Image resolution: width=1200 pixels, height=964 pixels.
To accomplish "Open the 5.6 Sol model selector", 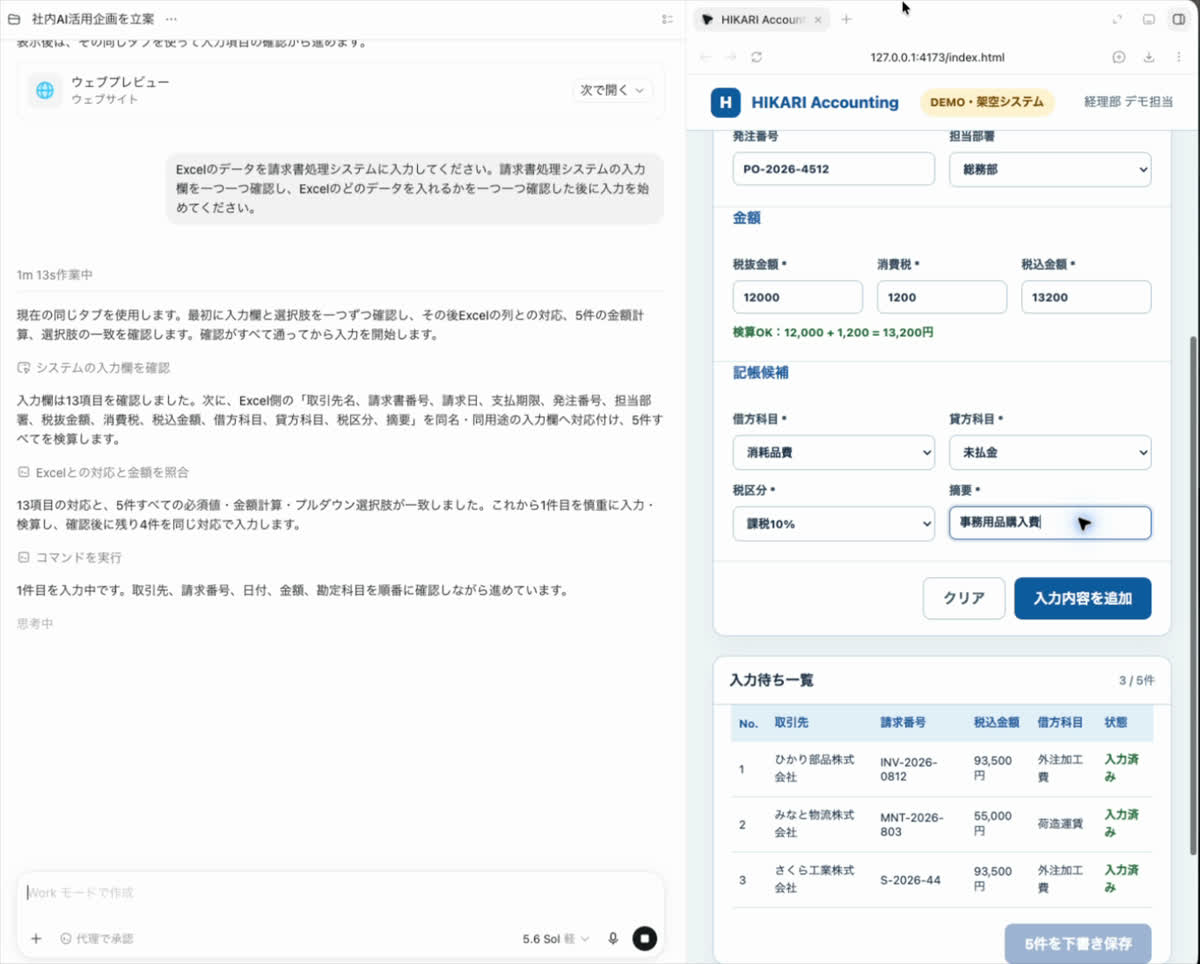I will coord(555,939).
